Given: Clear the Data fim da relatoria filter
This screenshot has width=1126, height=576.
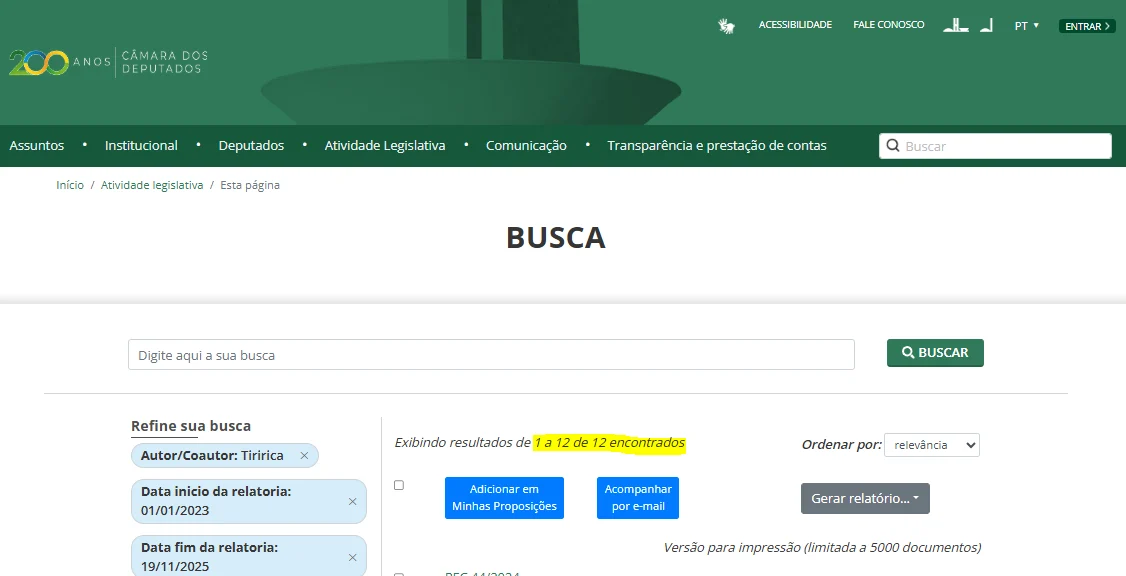Looking at the screenshot, I should pyautogui.click(x=352, y=558).
